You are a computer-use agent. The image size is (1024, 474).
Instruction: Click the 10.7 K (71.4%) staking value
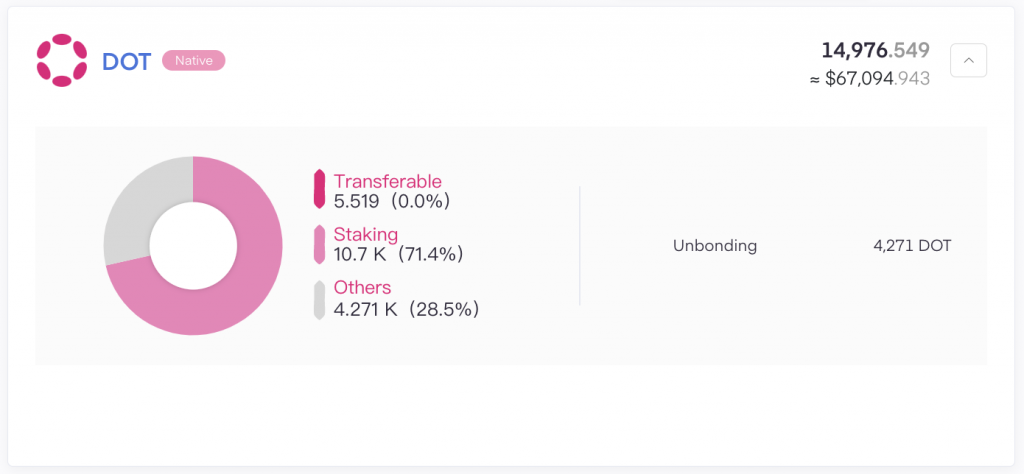coord(398,254)
